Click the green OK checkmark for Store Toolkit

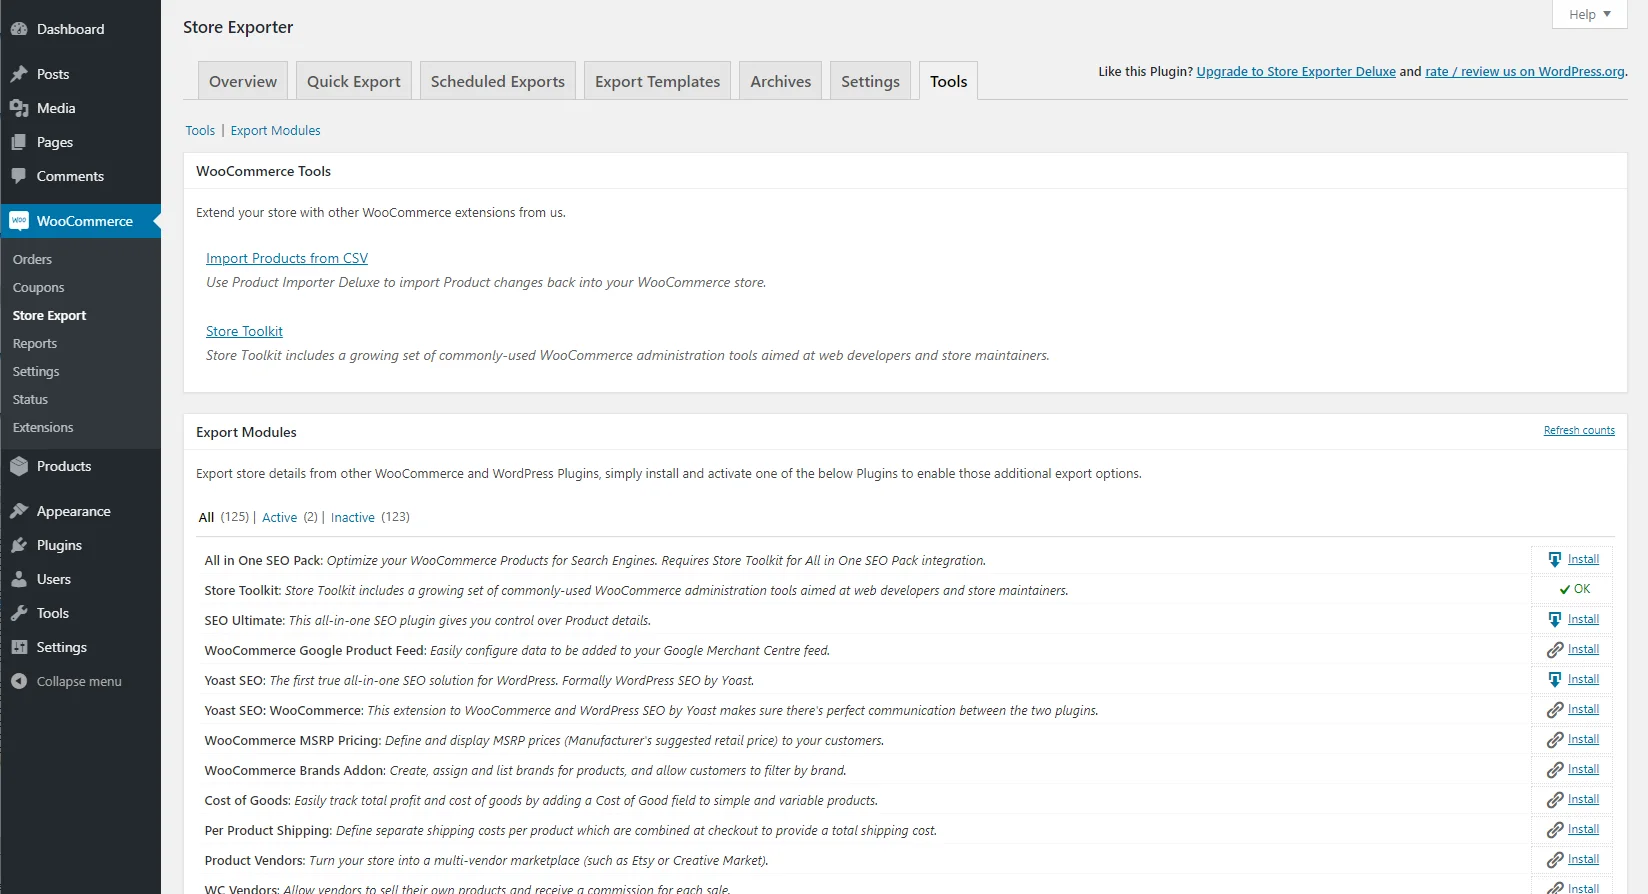(x=1565, y=589)
